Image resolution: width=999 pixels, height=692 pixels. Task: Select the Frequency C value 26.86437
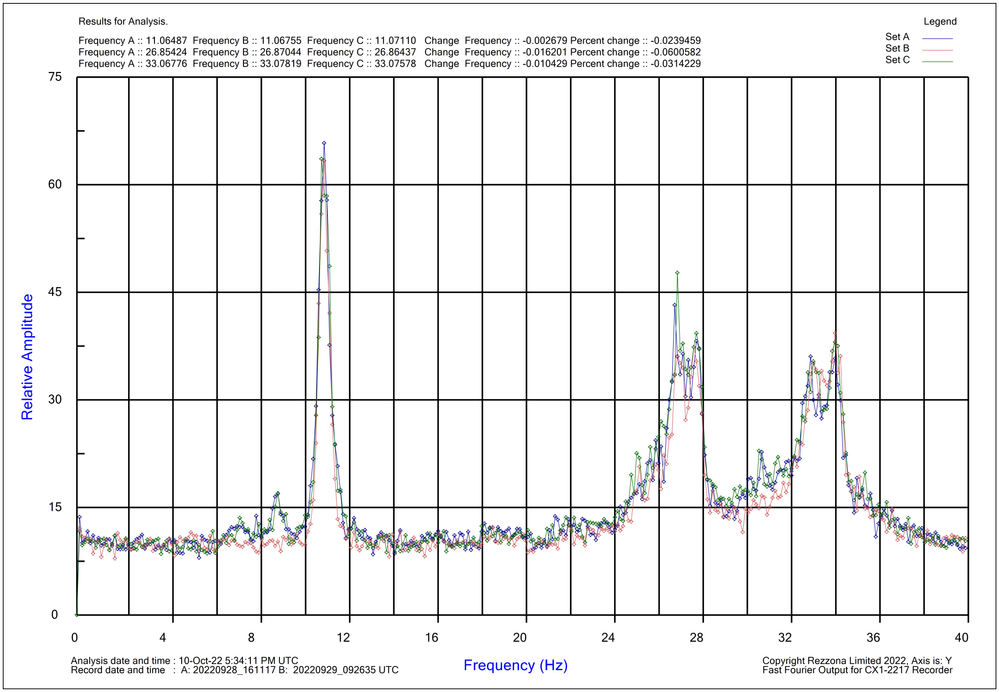396,52
